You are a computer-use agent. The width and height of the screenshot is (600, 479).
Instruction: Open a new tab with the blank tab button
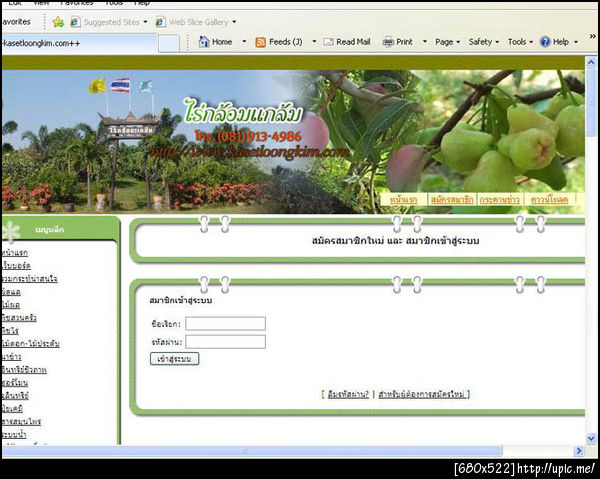click(169, 43)
